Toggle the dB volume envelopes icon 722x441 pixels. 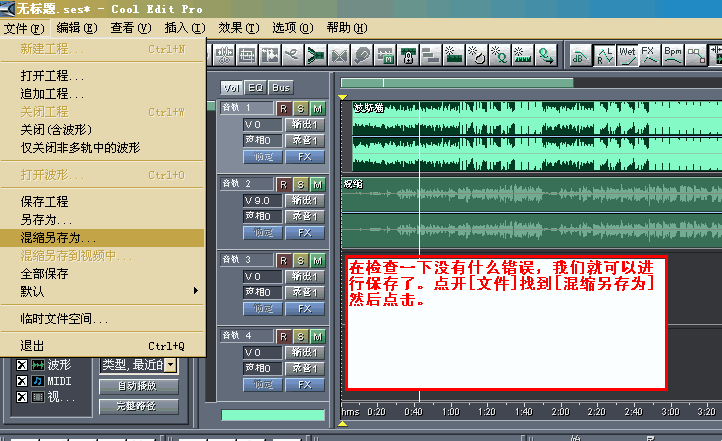[x=580, y=56]
